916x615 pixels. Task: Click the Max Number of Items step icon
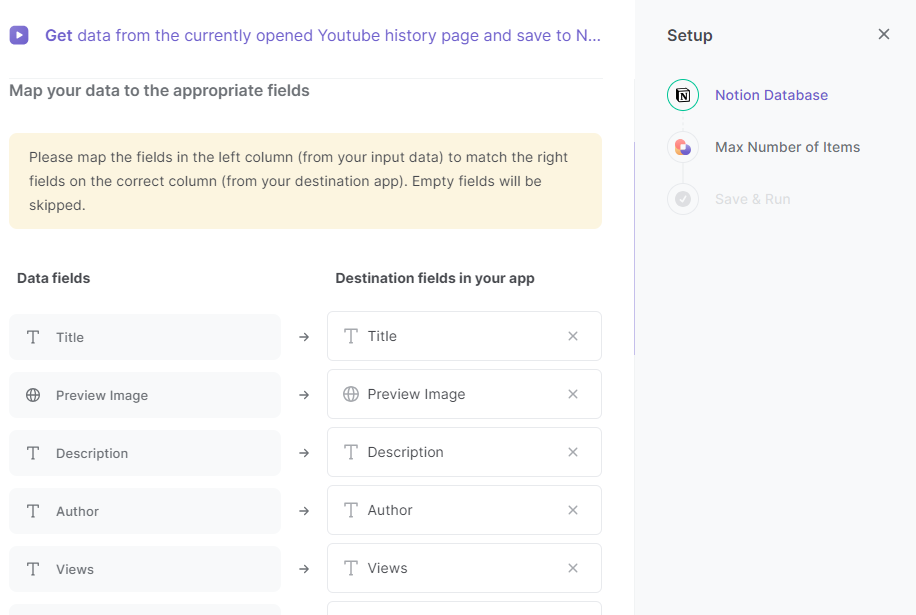click(683, 147)
